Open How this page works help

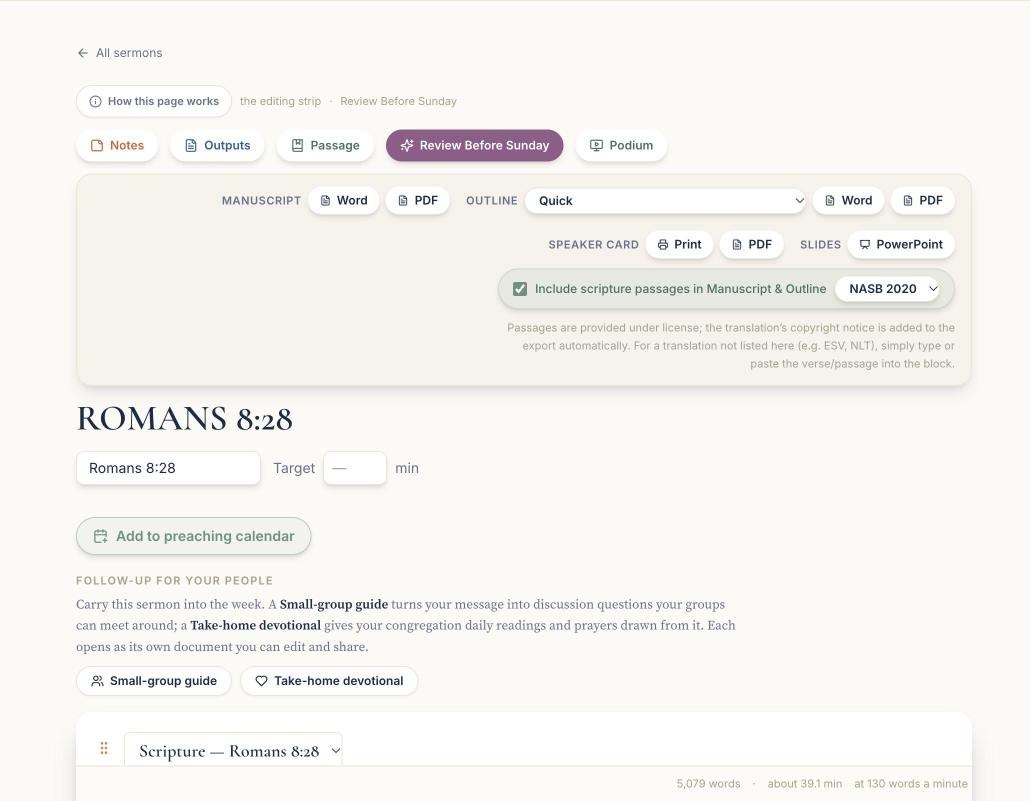154,101
